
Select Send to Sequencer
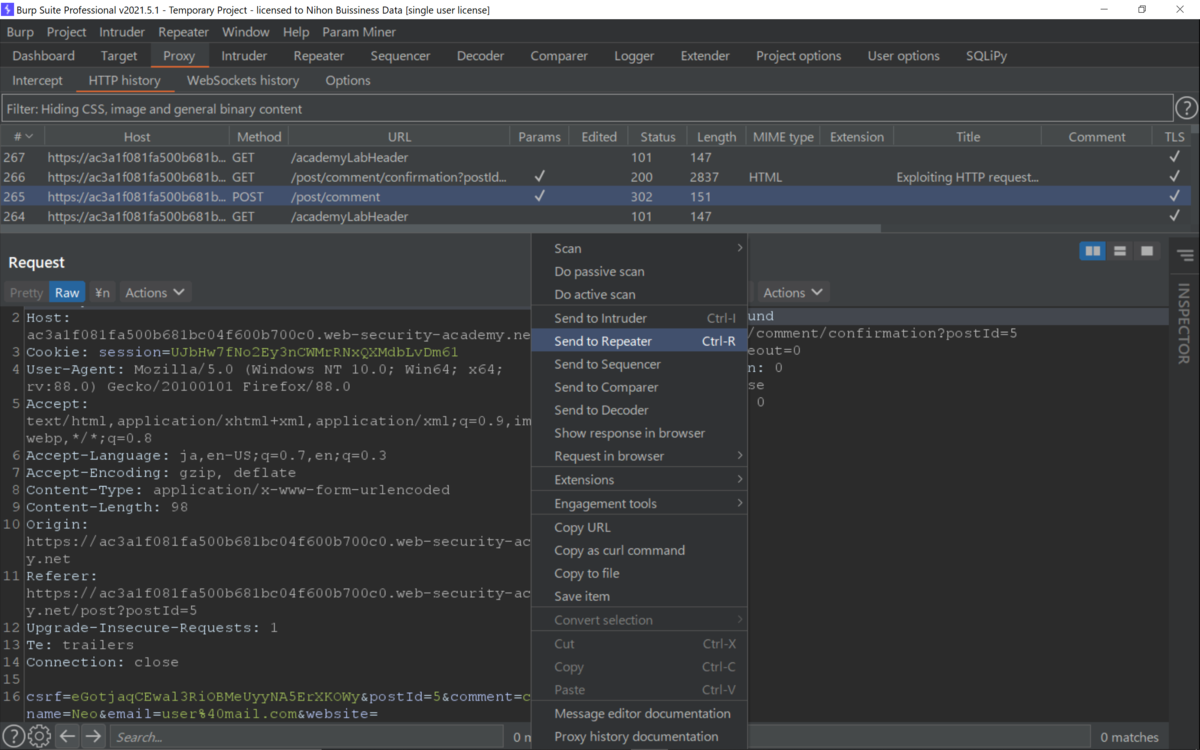click(x=640, y=364)
